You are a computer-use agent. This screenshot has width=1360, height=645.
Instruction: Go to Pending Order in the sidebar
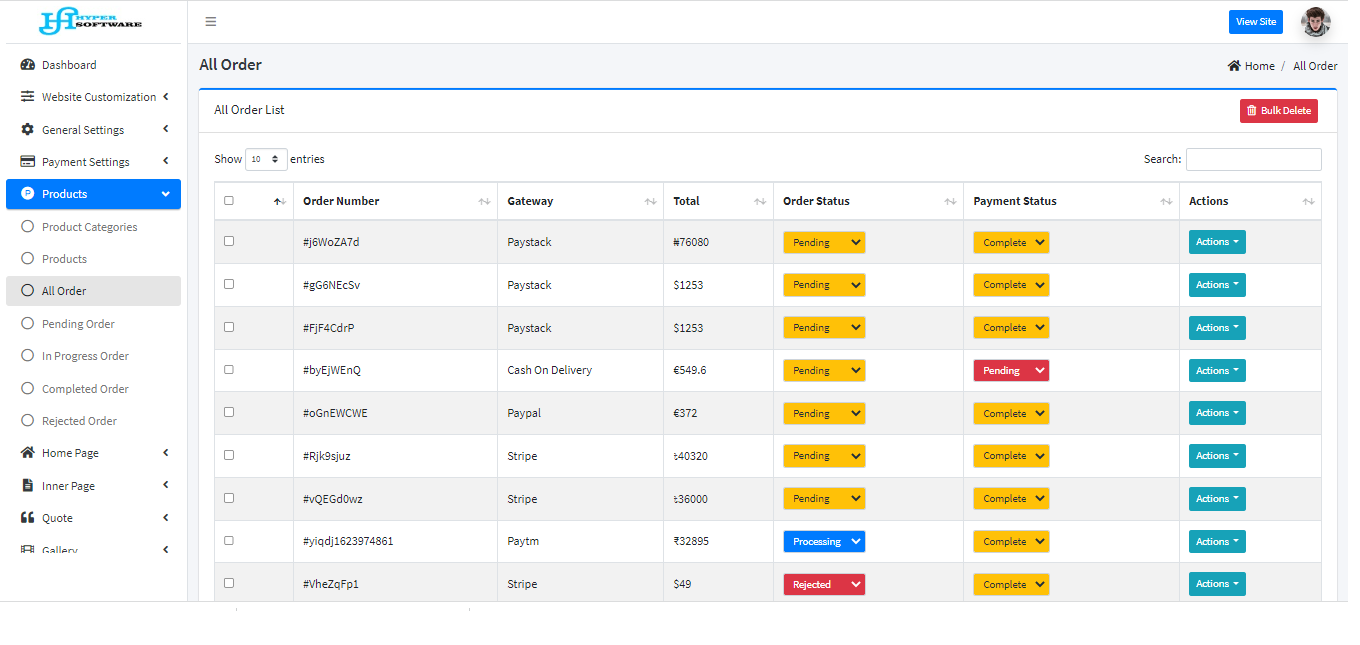click(x=78, y=324)
